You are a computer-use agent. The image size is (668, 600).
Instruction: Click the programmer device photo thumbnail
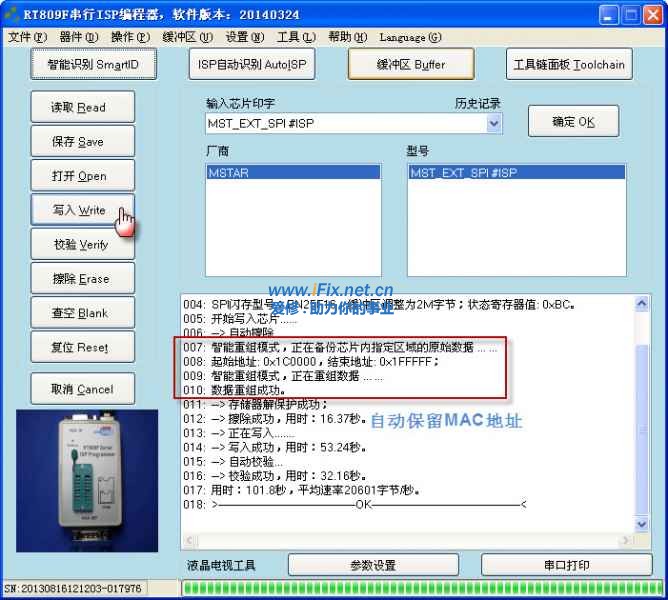pos(88,482)
